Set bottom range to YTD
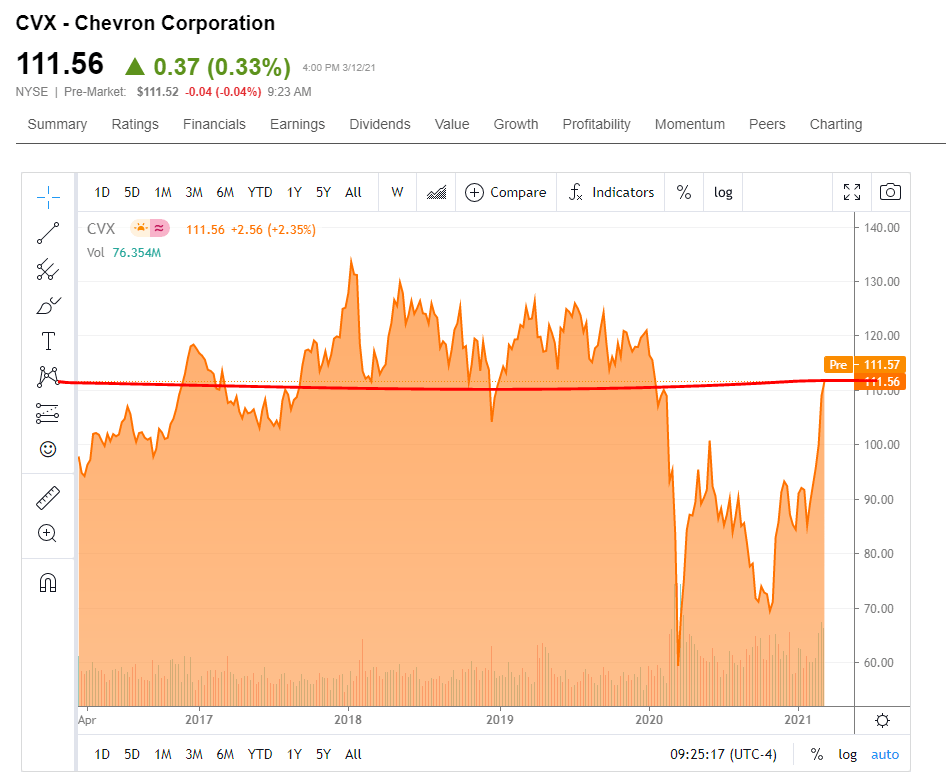 [x=260, y=754]
